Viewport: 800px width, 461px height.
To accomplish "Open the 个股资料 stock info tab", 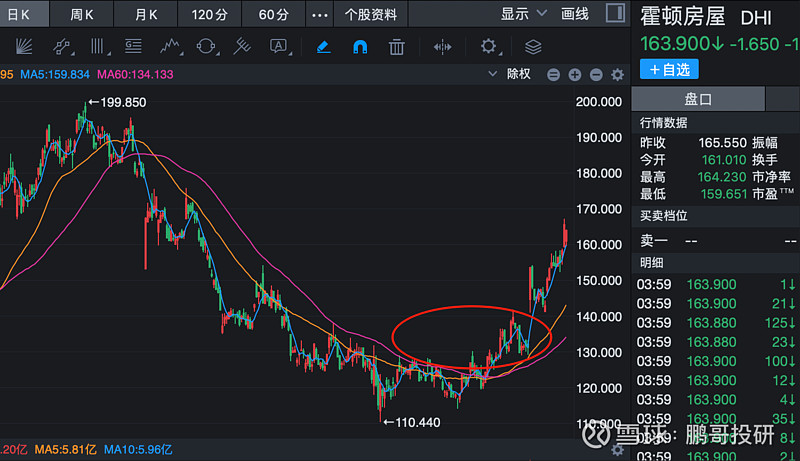I will [370, 14].
